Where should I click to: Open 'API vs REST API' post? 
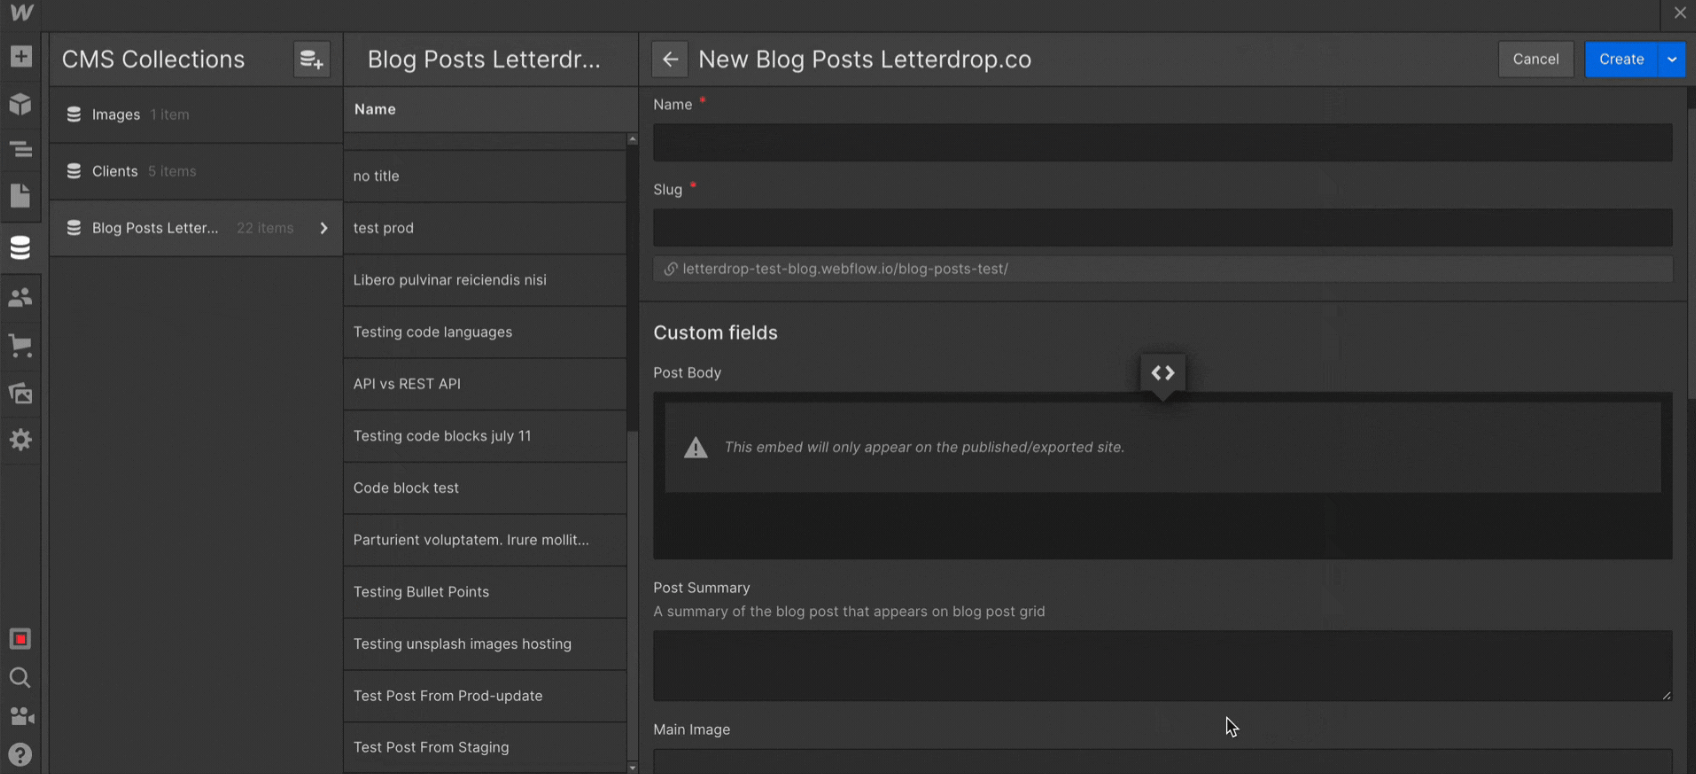click(x=485, y=384)
